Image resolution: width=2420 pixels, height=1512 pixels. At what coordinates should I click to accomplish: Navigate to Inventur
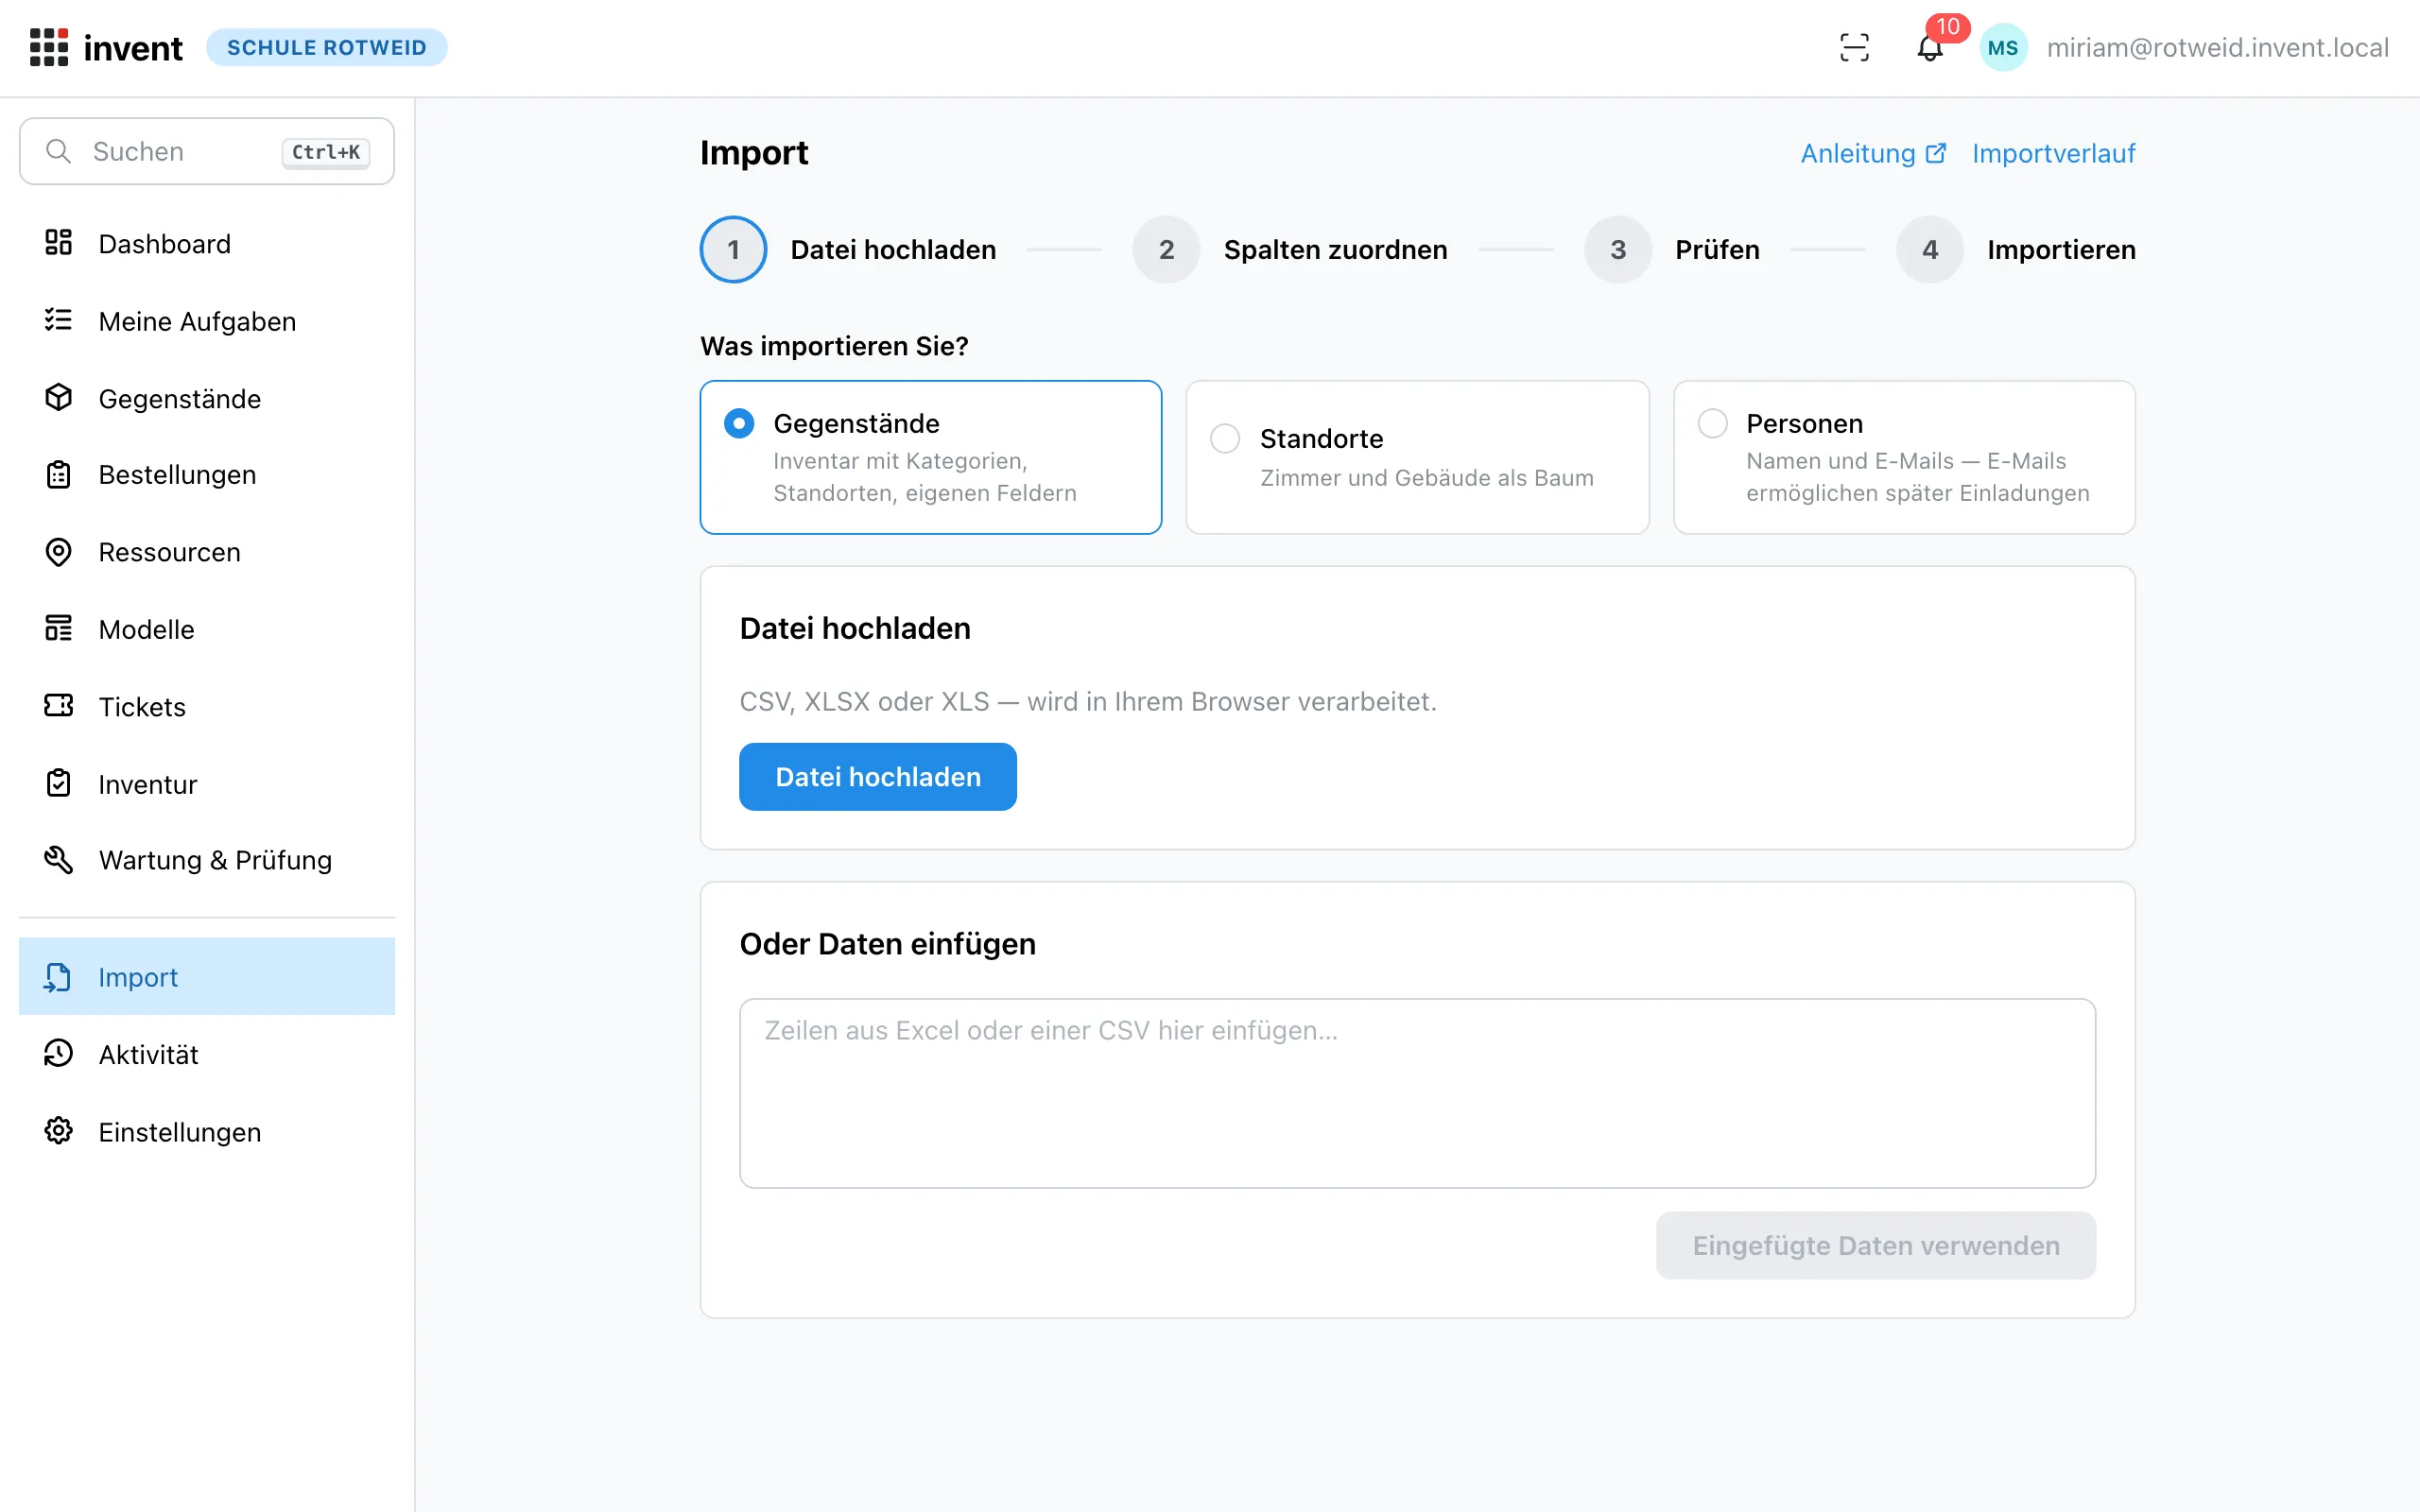tap(207, 784)
